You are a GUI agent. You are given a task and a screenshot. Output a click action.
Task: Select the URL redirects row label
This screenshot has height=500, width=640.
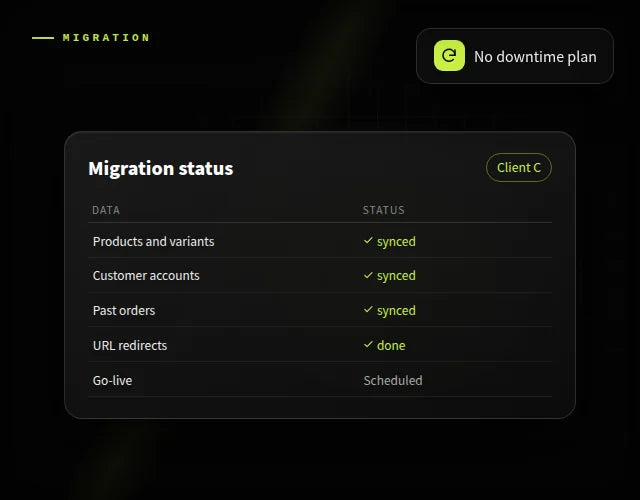point(130,346)
